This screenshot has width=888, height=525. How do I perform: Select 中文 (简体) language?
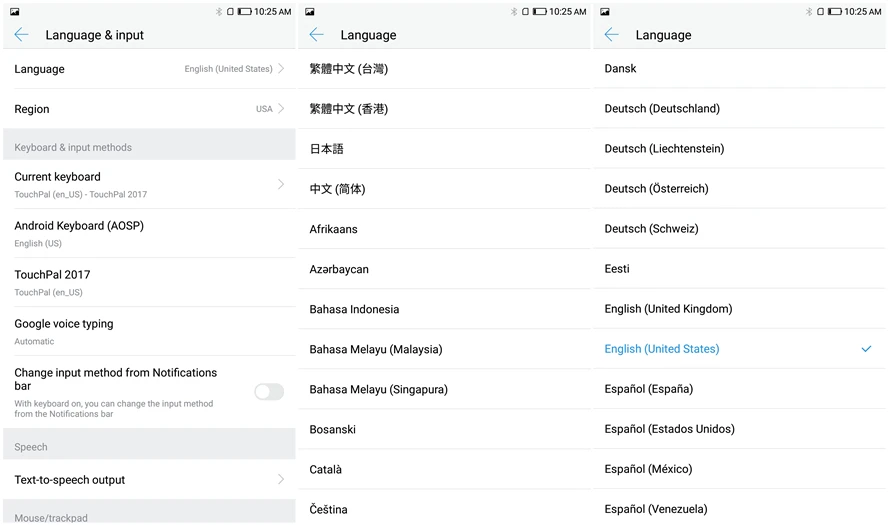tap(444, 189)
